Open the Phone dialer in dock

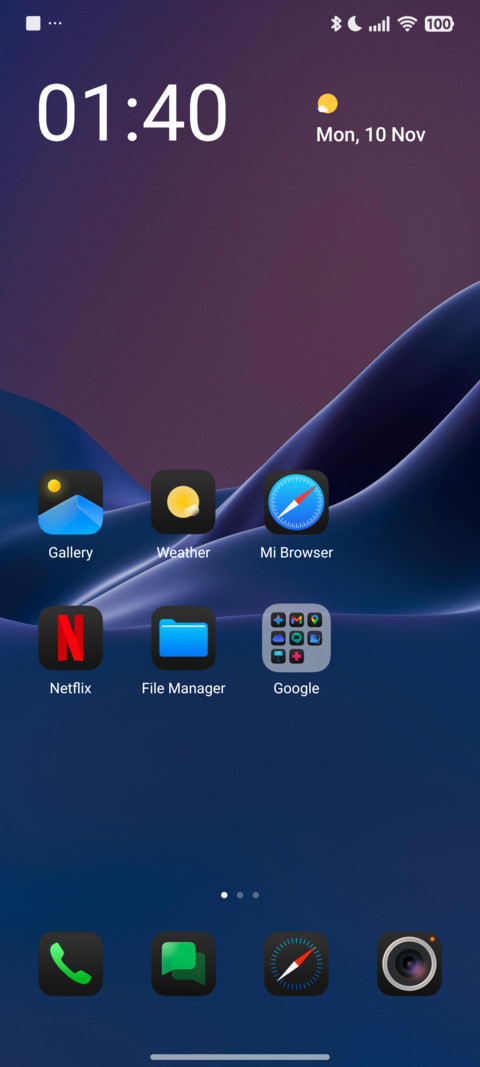point(70,964)
